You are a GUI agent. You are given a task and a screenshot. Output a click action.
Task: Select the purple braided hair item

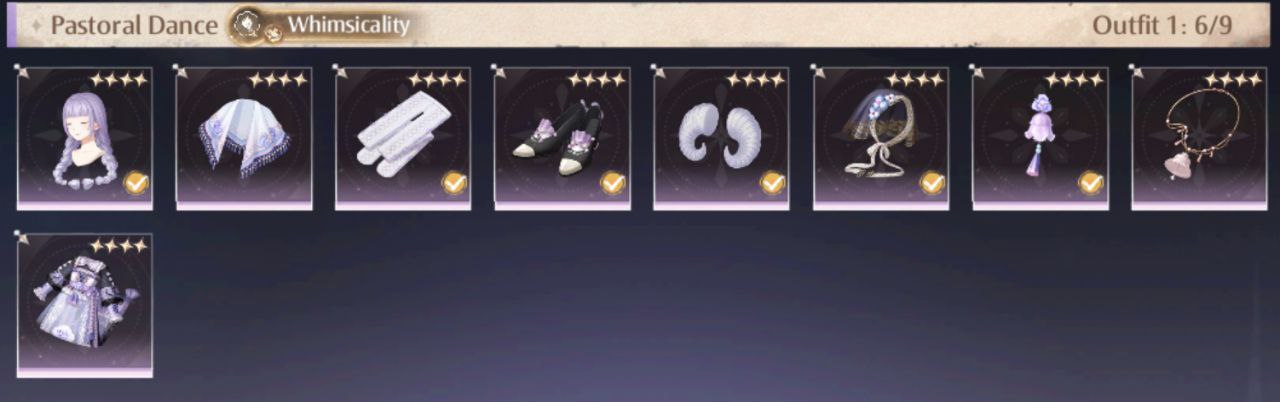pos(85,138)
